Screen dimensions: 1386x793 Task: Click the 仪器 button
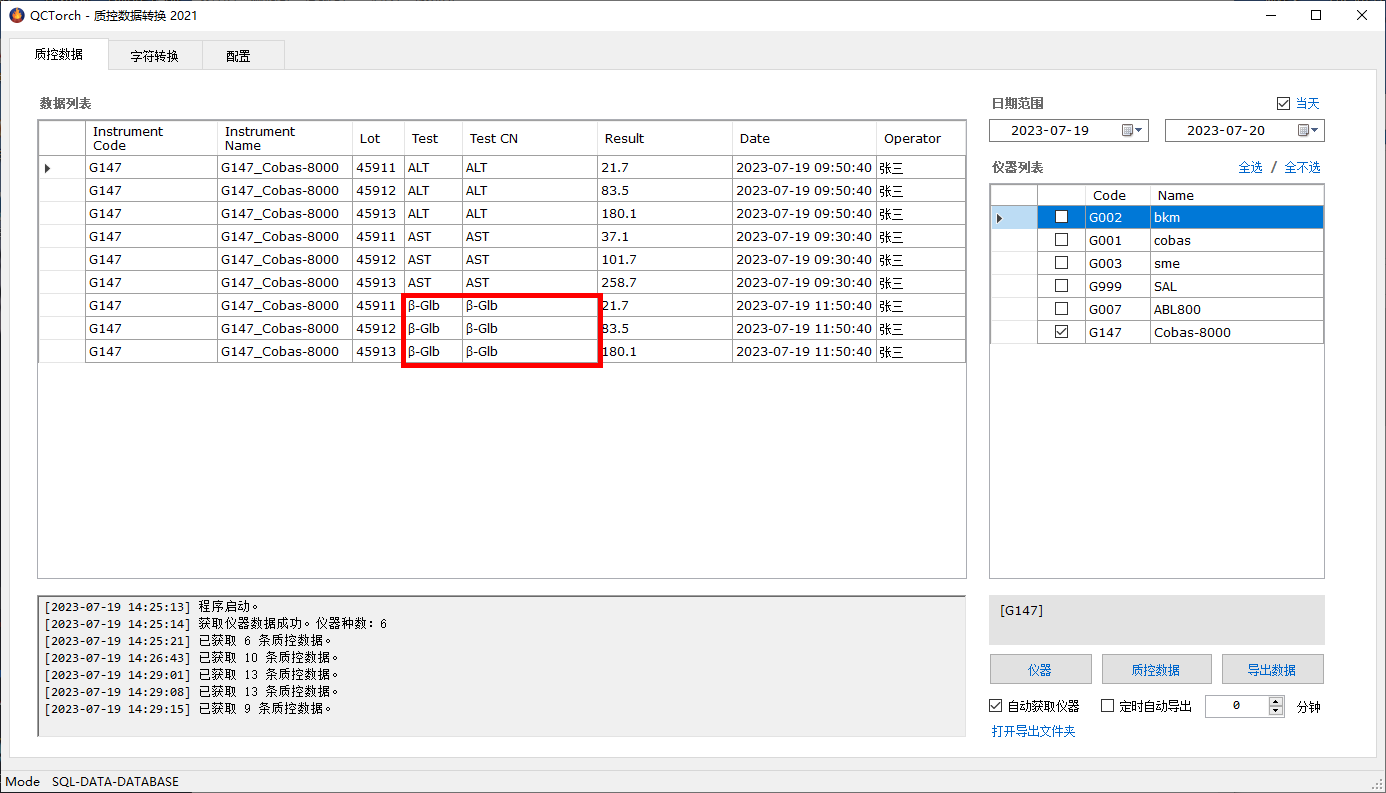pos(1039,669)
